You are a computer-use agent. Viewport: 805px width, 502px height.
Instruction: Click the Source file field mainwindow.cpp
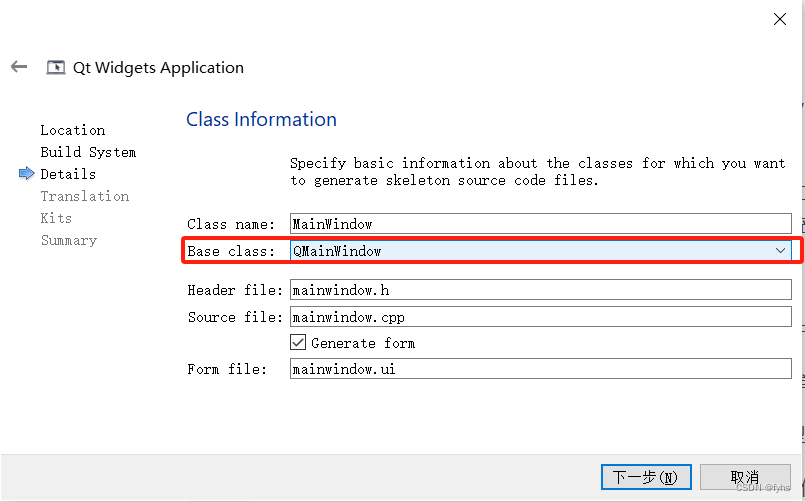[x=540, y=317]
